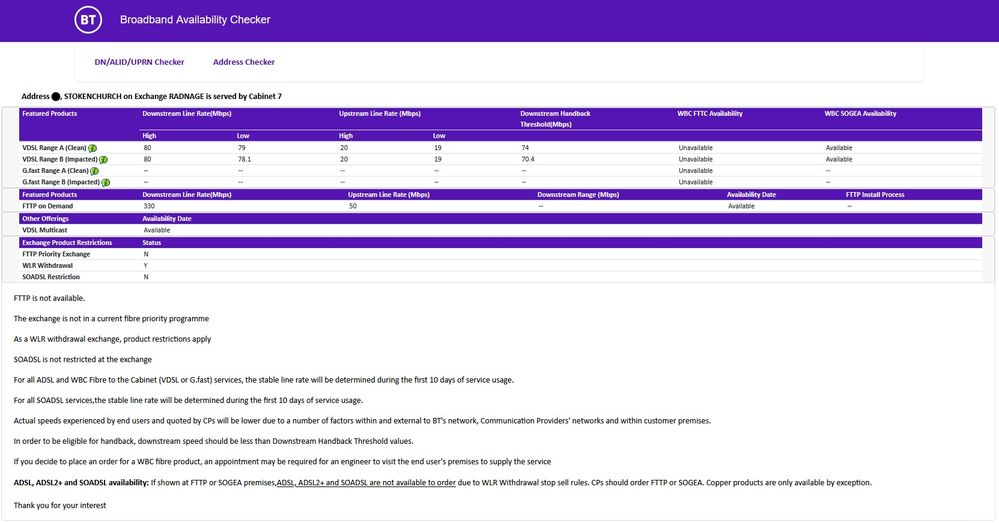Select the SOADSL Restriction row label
This screenshot has height=523, width=999.
[51, 277]
